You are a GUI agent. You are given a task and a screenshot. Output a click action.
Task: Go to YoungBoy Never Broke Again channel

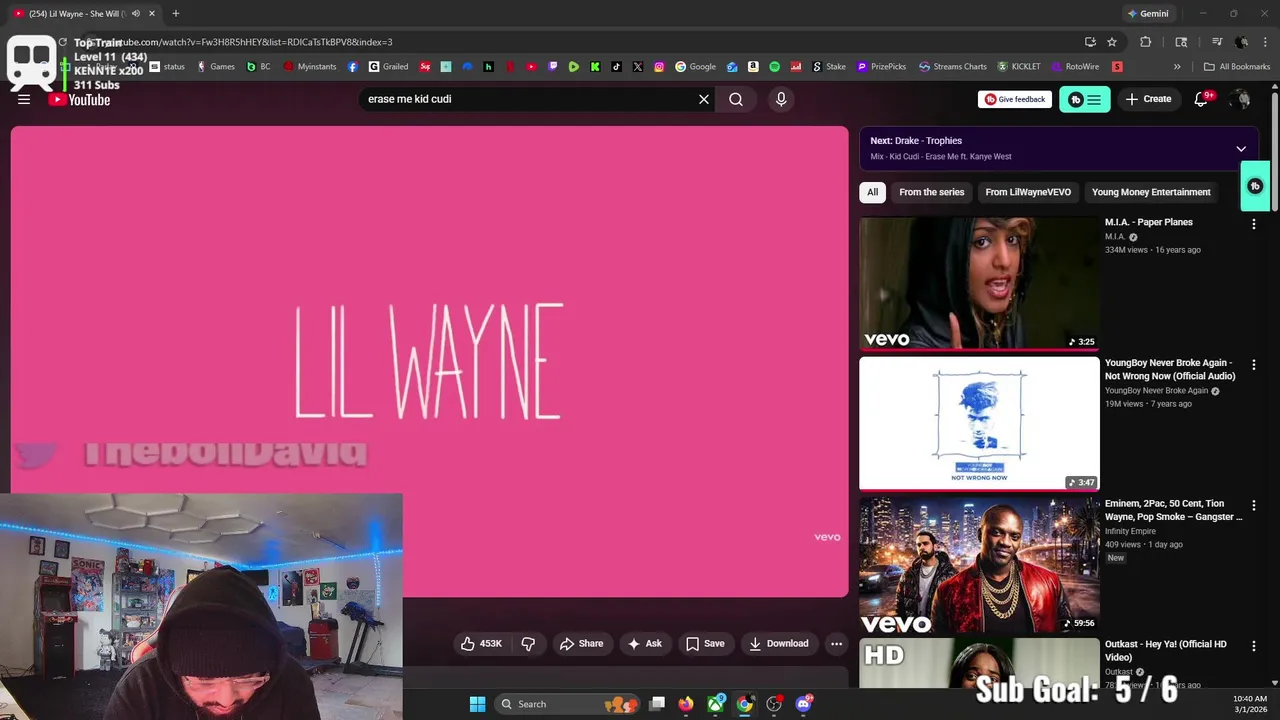1157,390
